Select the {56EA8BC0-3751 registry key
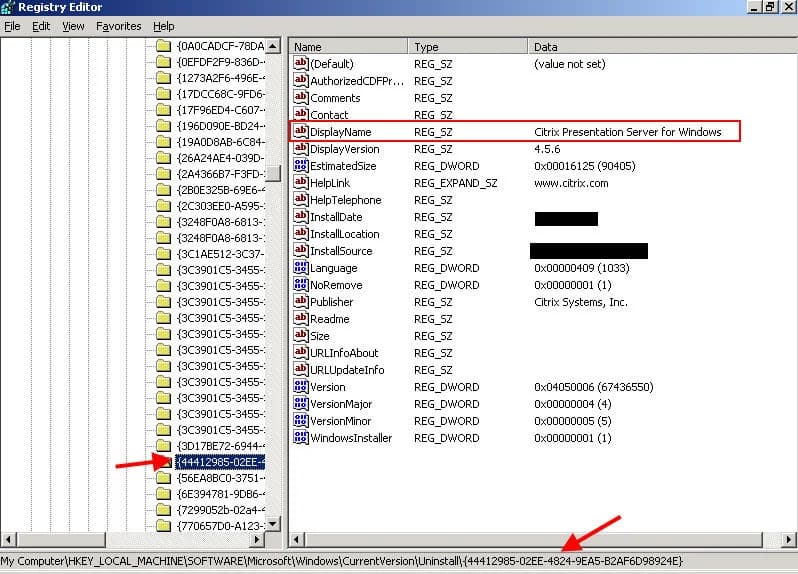Image resolution: width=798 pixels, height=574 pixels. (x=221, y=478)
